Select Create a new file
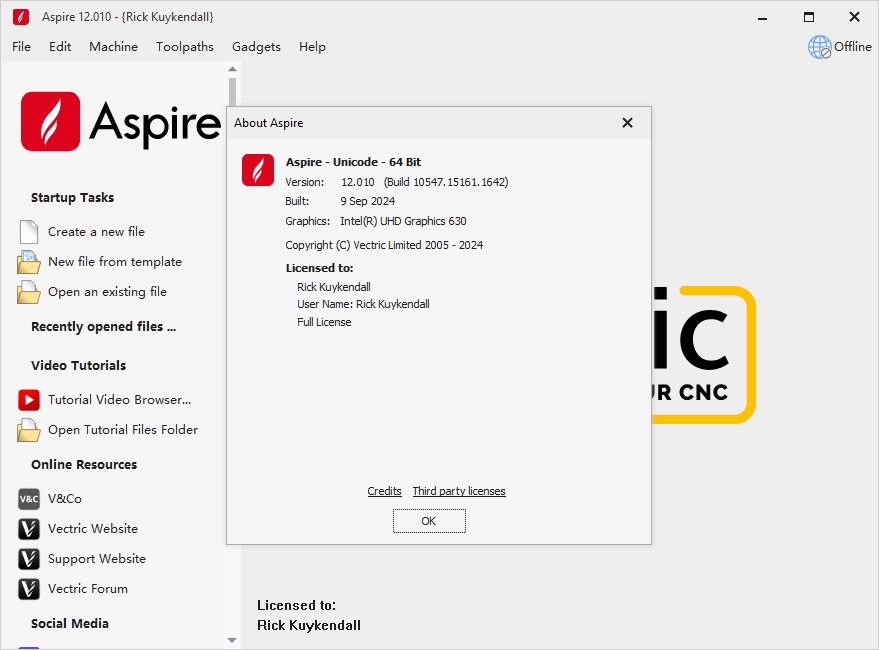The image size is (879, 650). (x=96, y=232)
